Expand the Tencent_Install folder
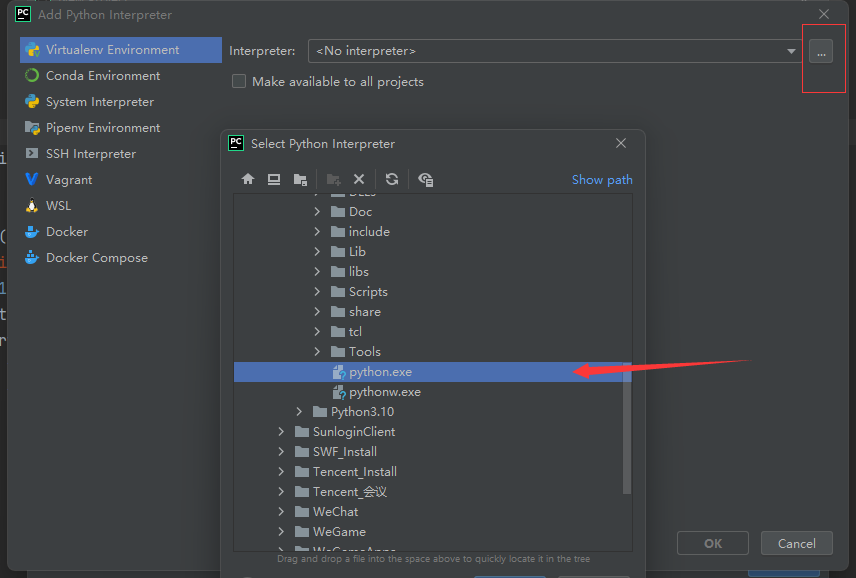 pyautogui.click(x=281, y=472)
